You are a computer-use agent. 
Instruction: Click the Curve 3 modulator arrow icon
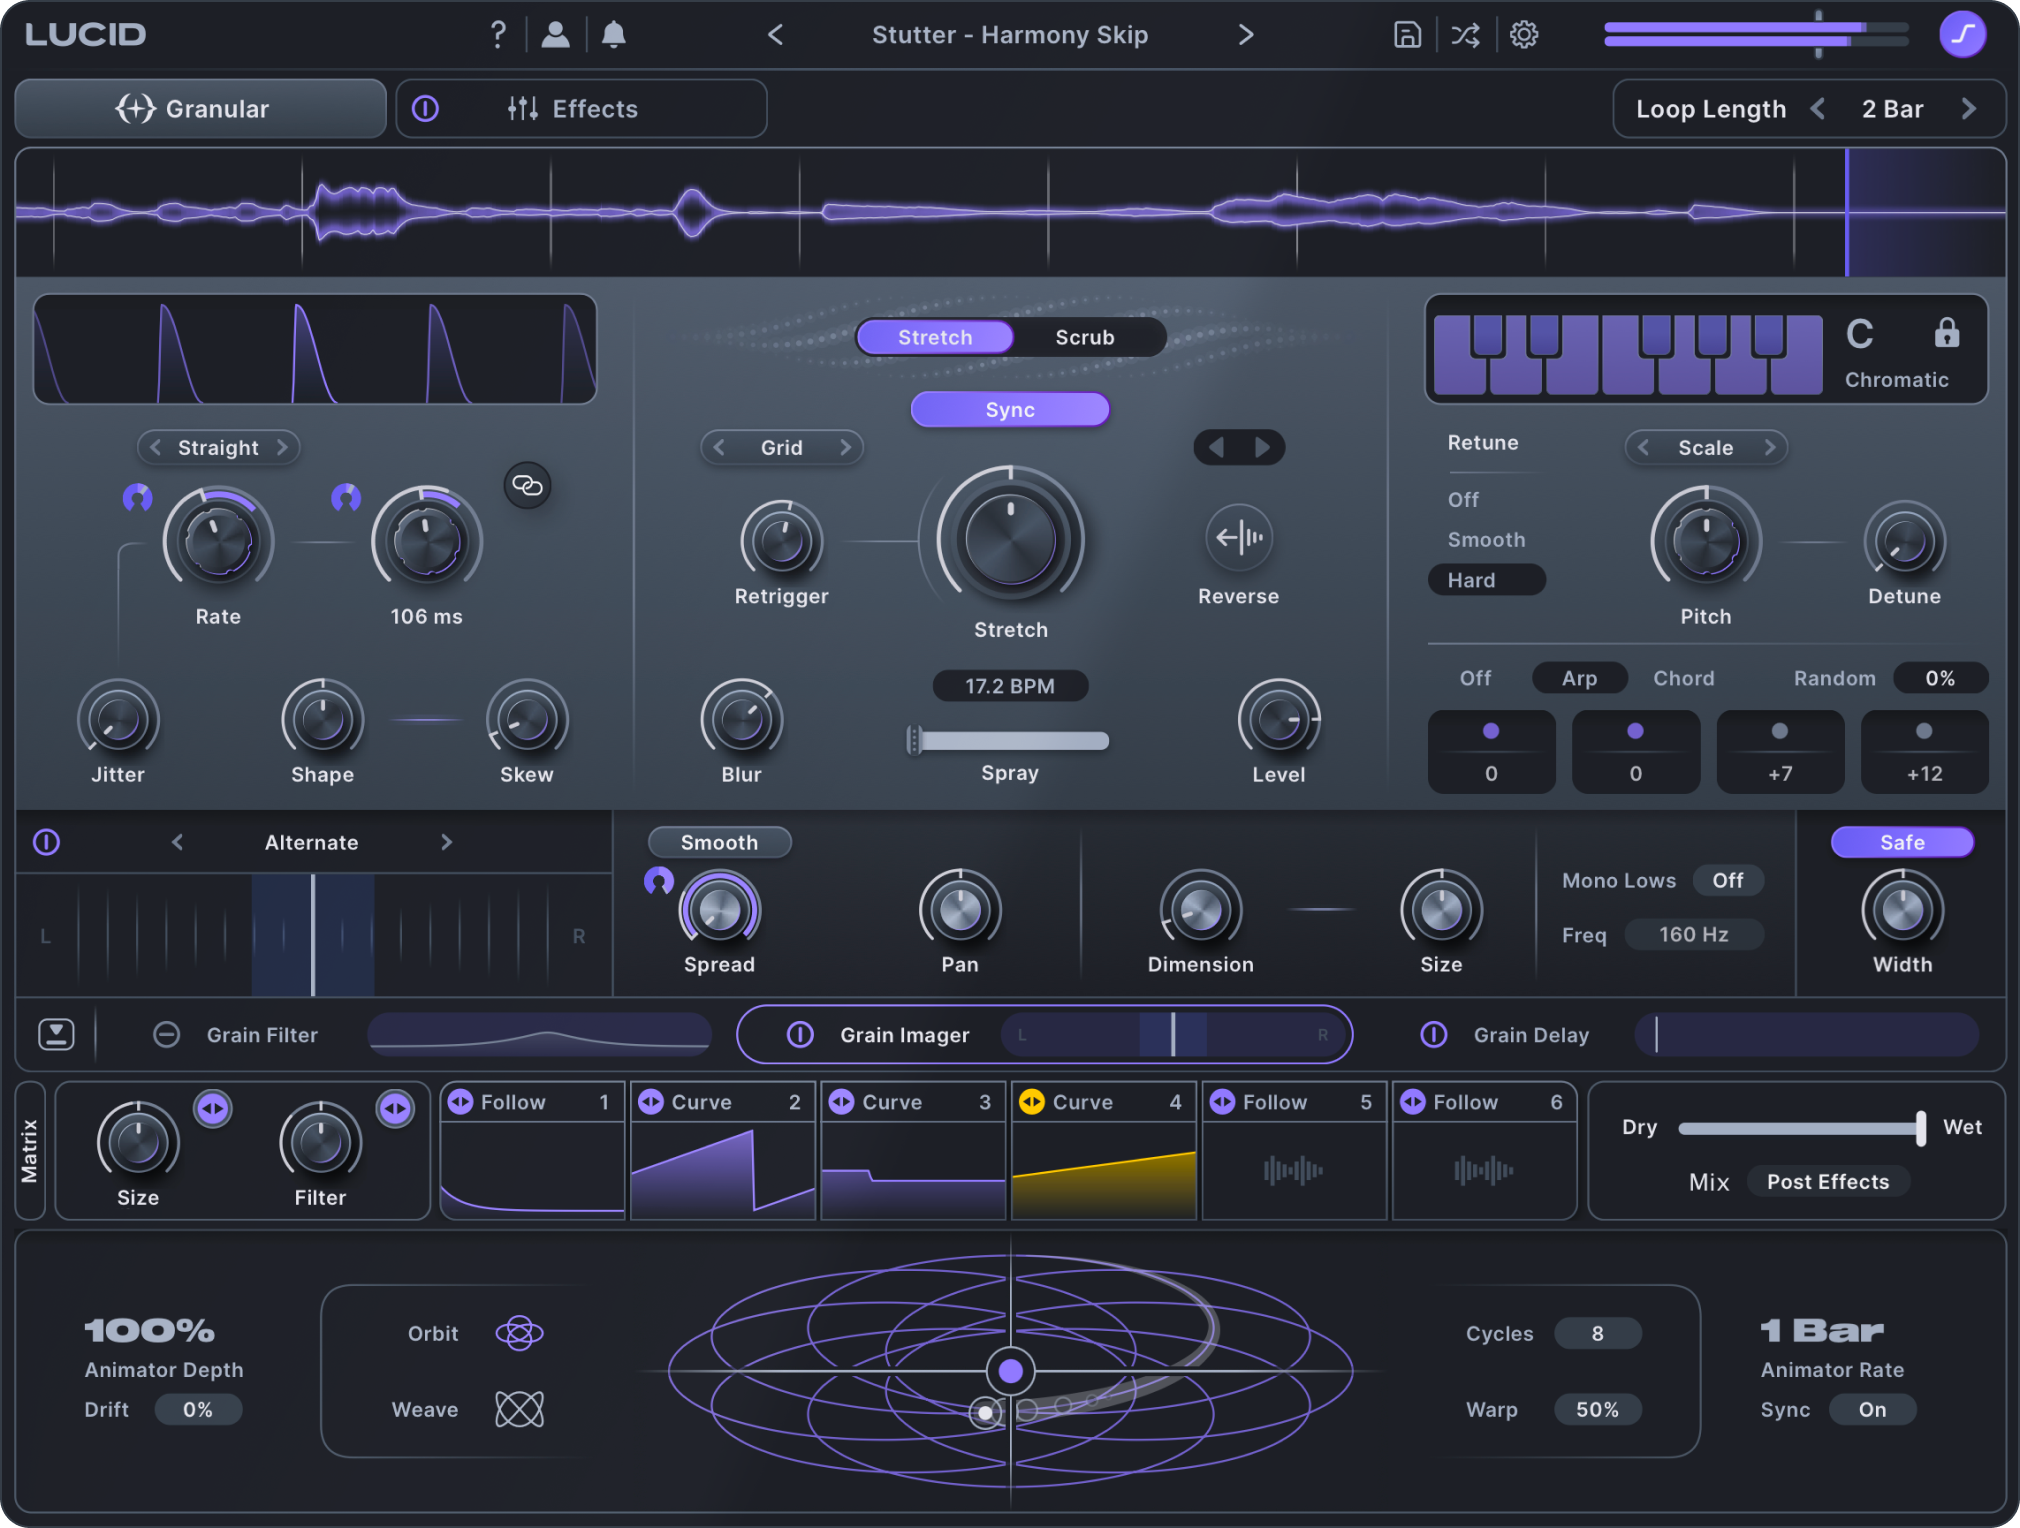(842, 1102)
